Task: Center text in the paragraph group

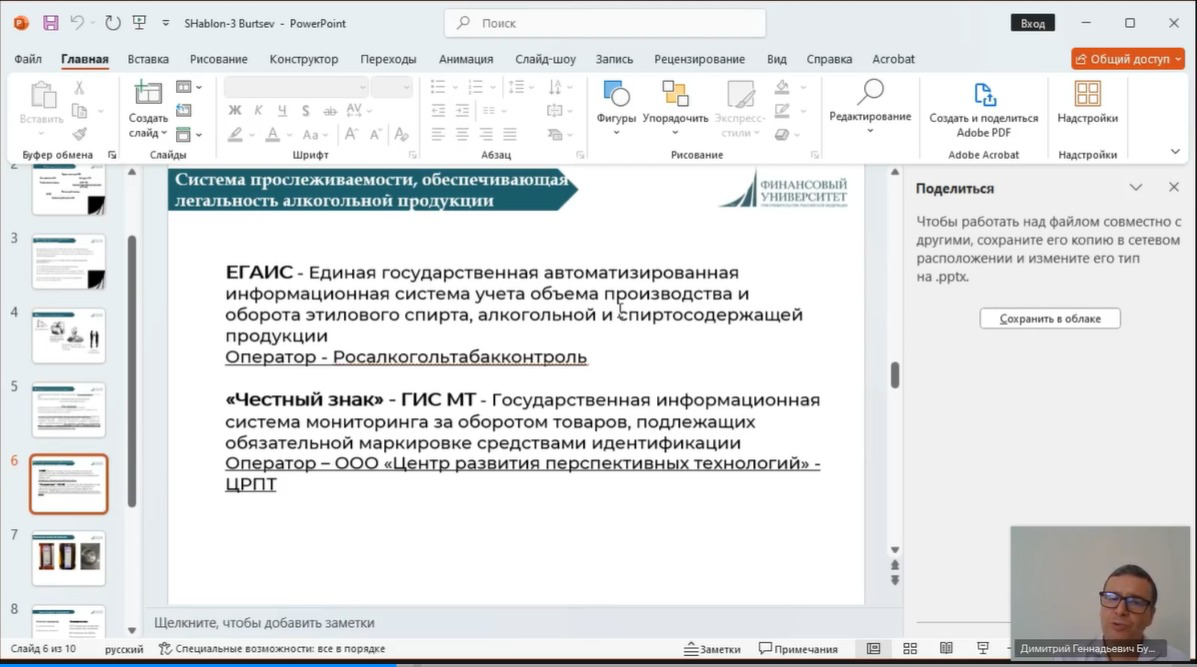Action: click(x=462, y=134)
